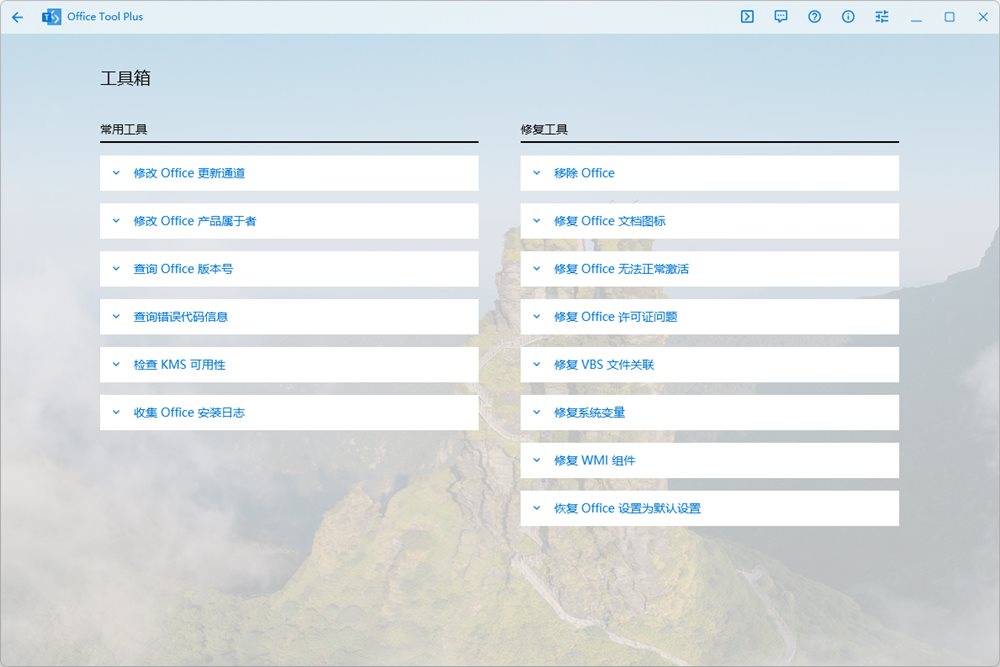Image resolution: width=1000 pixels, height=667 pixels.
Task: Open the 修复 WMI 组件 expander
Action: 709,461
